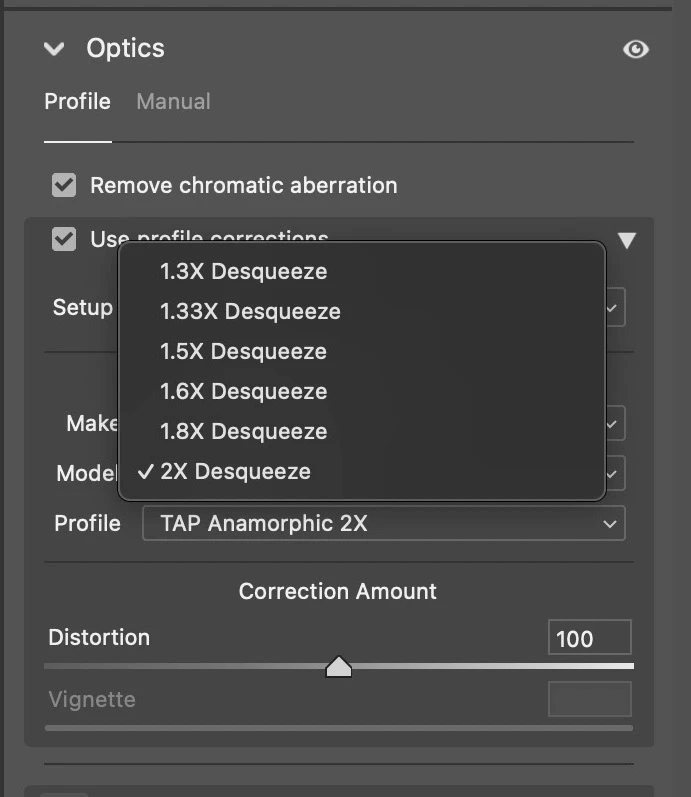Uncheck Remove chromatic aberration
The image size is (691, 797).
(x=64, y=185)
